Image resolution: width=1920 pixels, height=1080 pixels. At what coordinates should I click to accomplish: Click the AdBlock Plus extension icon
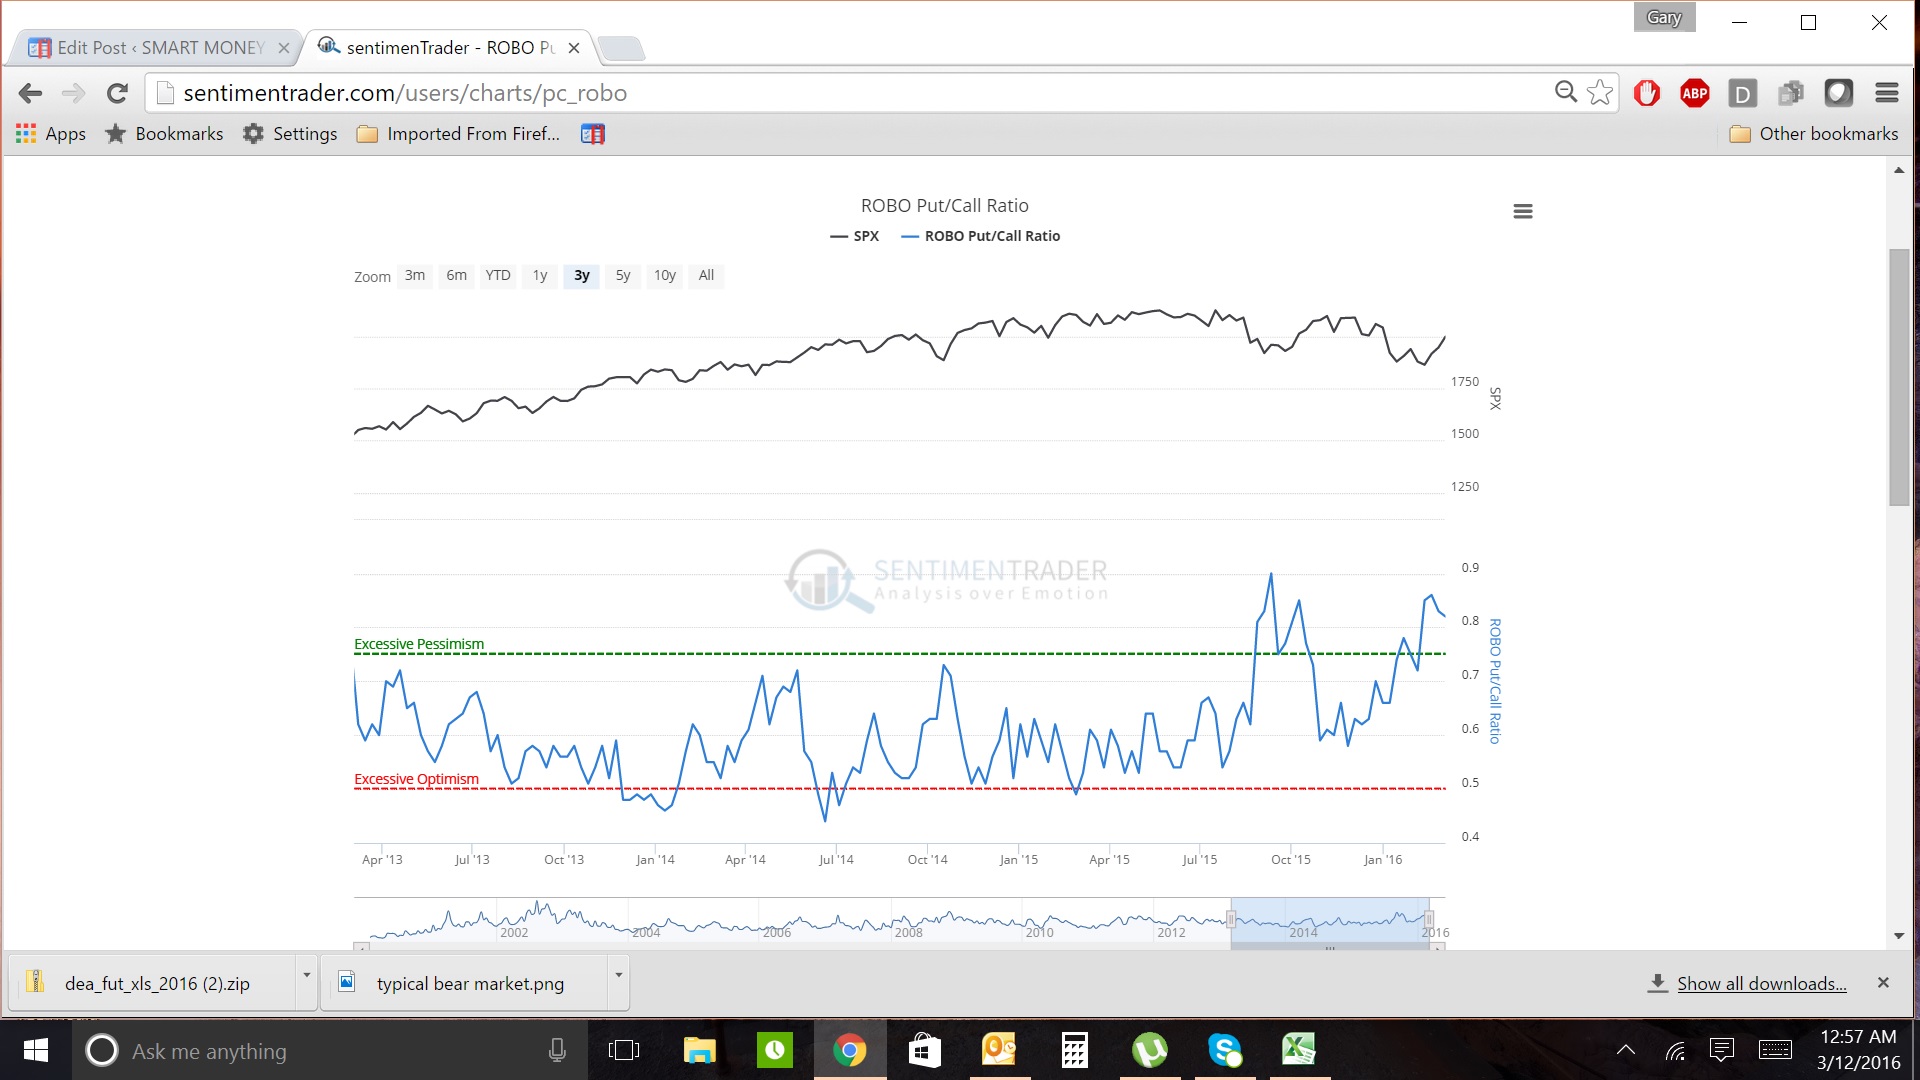[1694, 93]
